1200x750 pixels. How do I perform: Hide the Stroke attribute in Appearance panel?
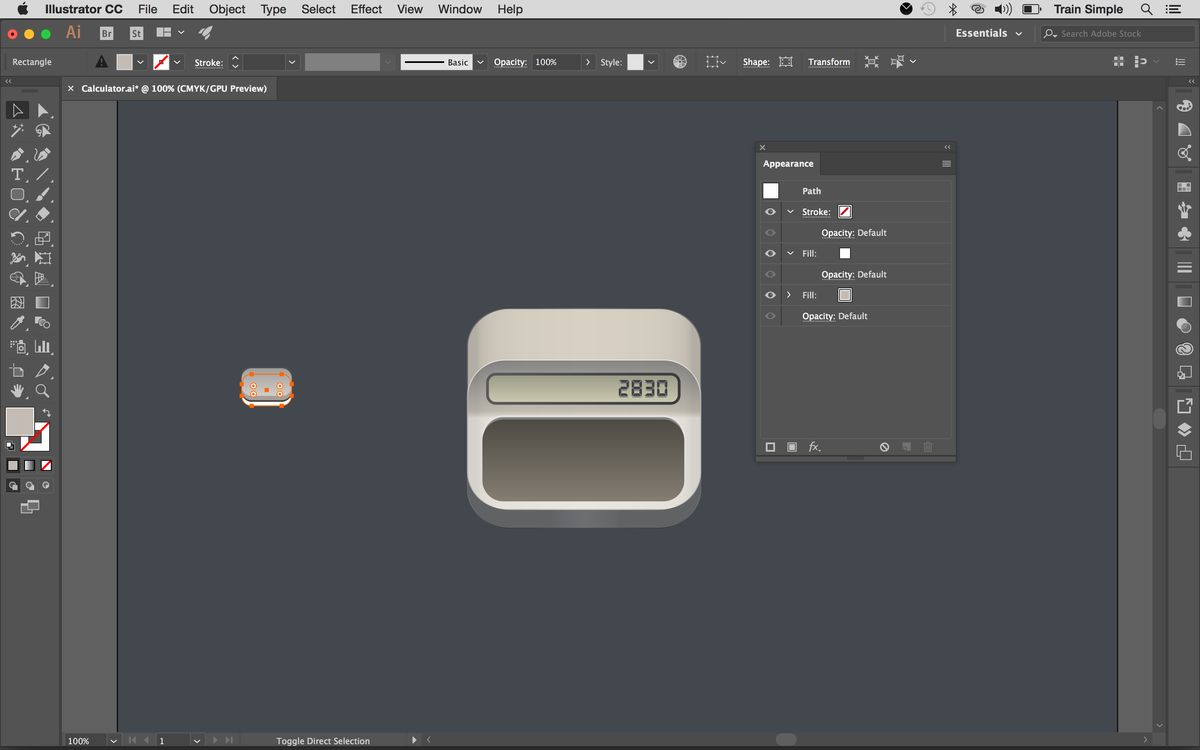(x=769, y=211)
